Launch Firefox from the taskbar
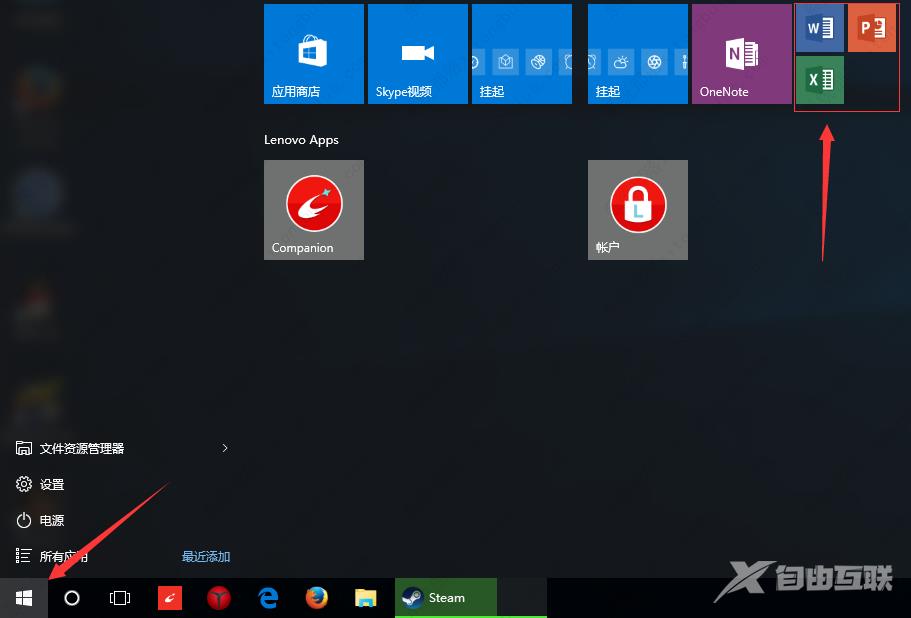The image size is (911, 618). pos(317,598)
